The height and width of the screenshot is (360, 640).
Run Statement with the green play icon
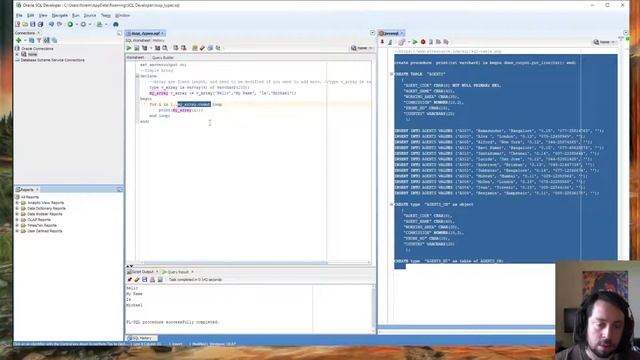click(x=129, y=48)
